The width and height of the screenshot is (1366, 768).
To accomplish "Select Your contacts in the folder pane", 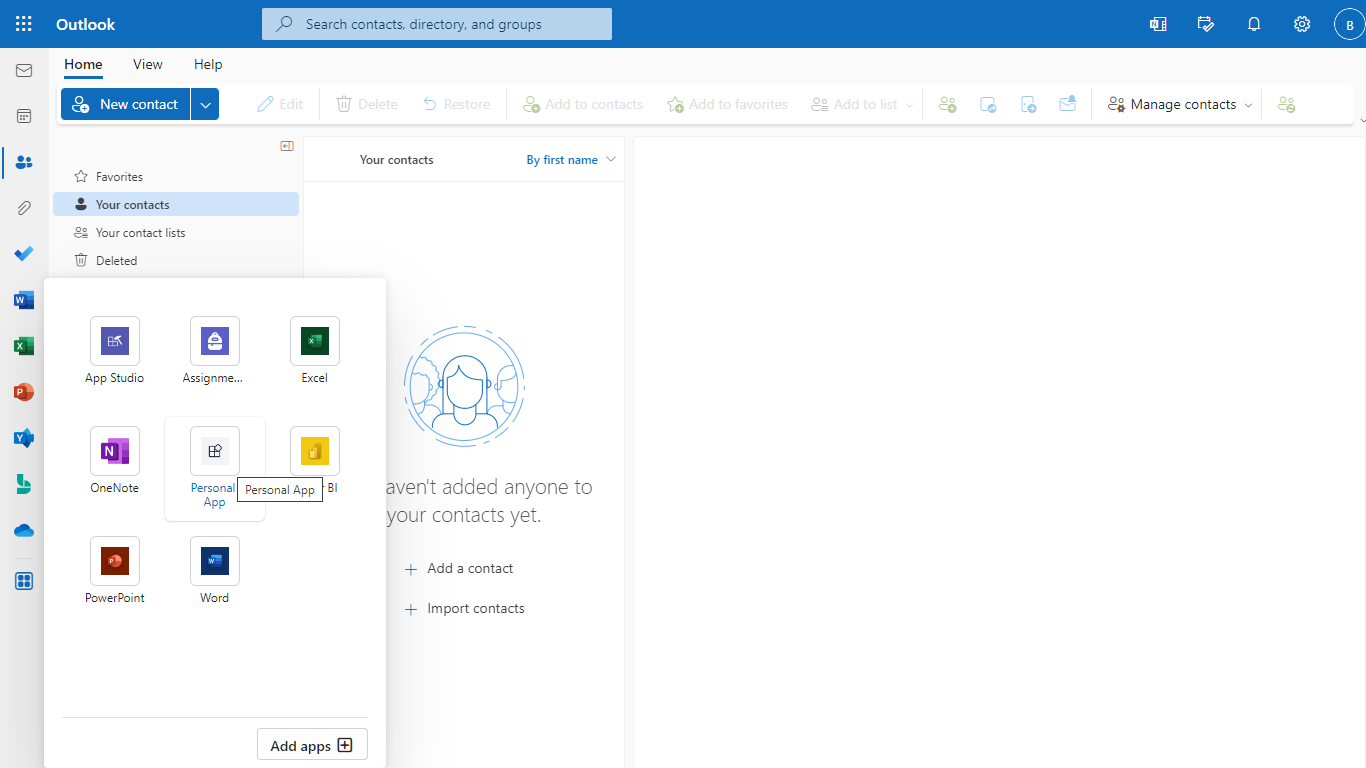I will (176, 204).
